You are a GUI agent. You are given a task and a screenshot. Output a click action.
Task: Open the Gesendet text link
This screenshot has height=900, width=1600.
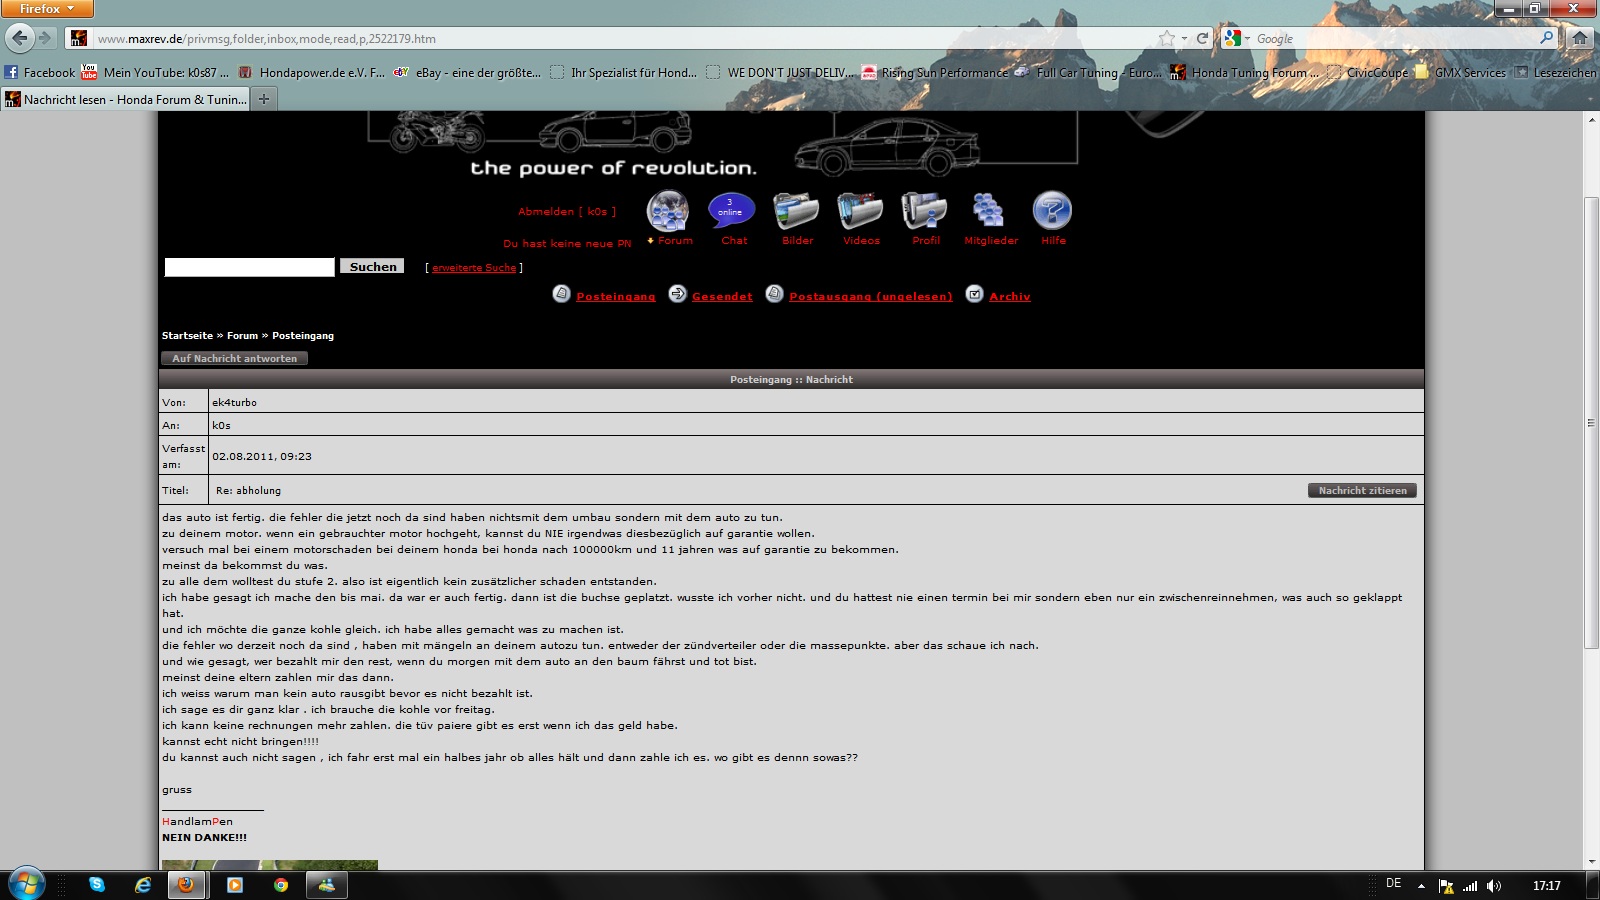point(722,296)
